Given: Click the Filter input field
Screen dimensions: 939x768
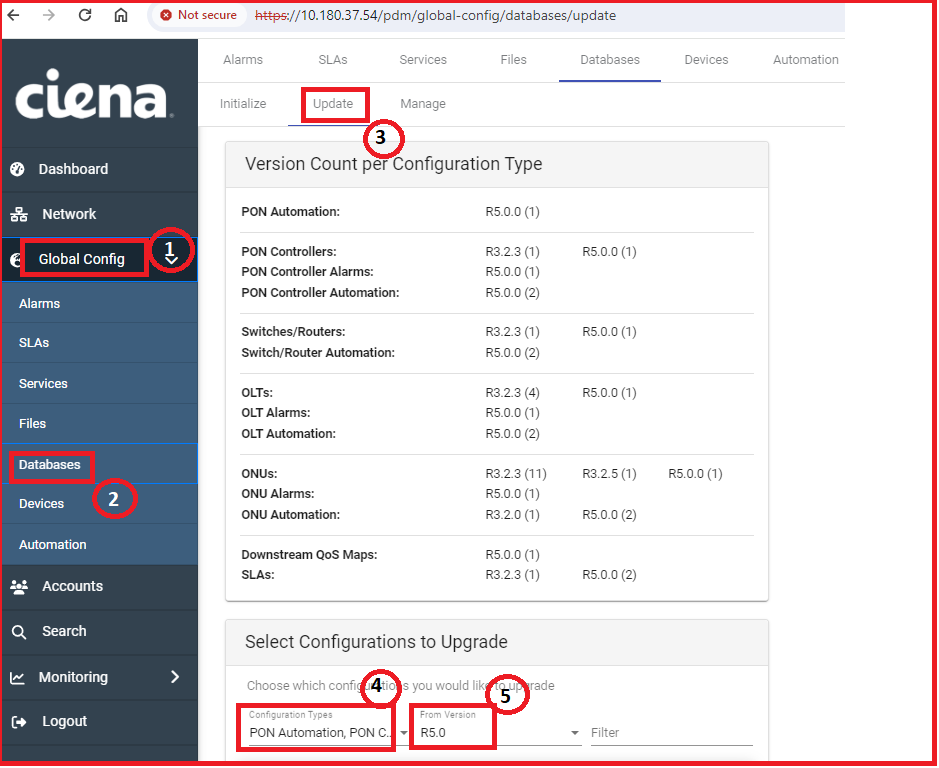Looking at the screenshot, I should (671, 733).
